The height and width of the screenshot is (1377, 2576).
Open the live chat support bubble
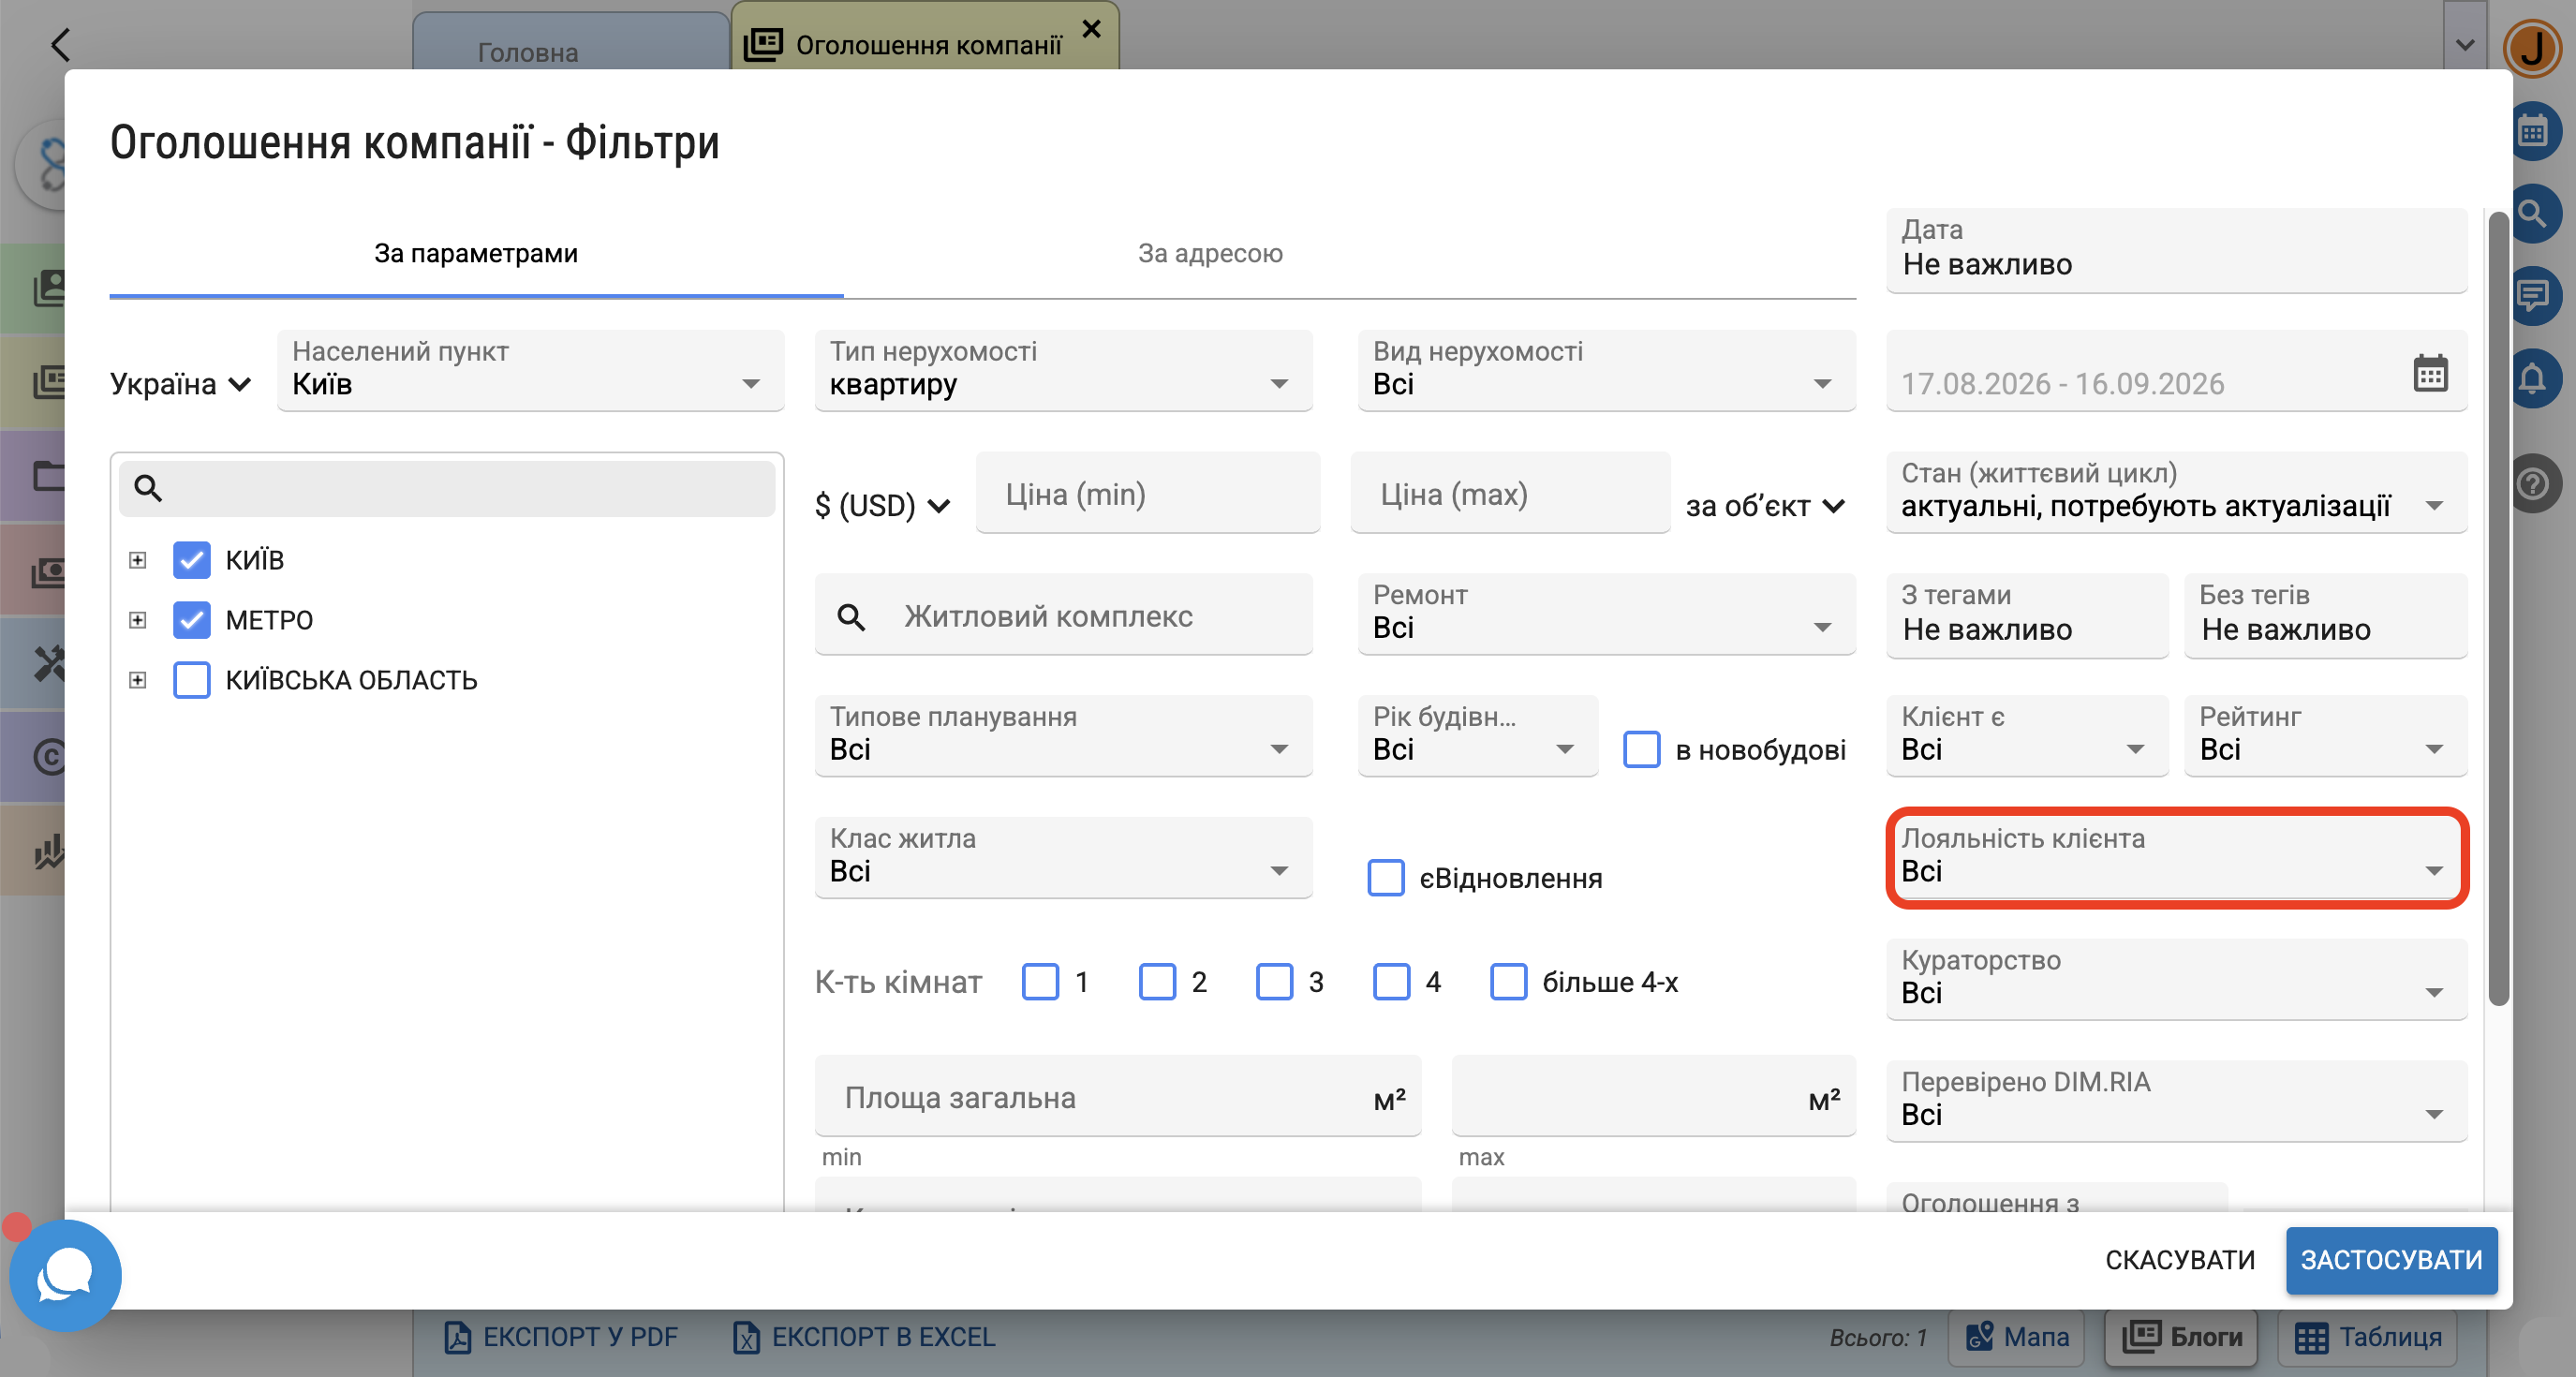pyautogui.click(x=65, y=1275)
